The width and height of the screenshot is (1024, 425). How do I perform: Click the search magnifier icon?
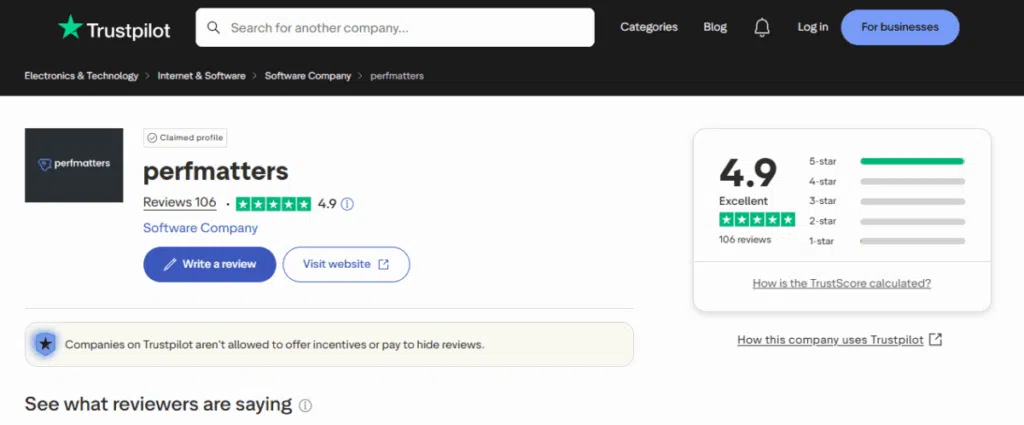pos(213,27)
